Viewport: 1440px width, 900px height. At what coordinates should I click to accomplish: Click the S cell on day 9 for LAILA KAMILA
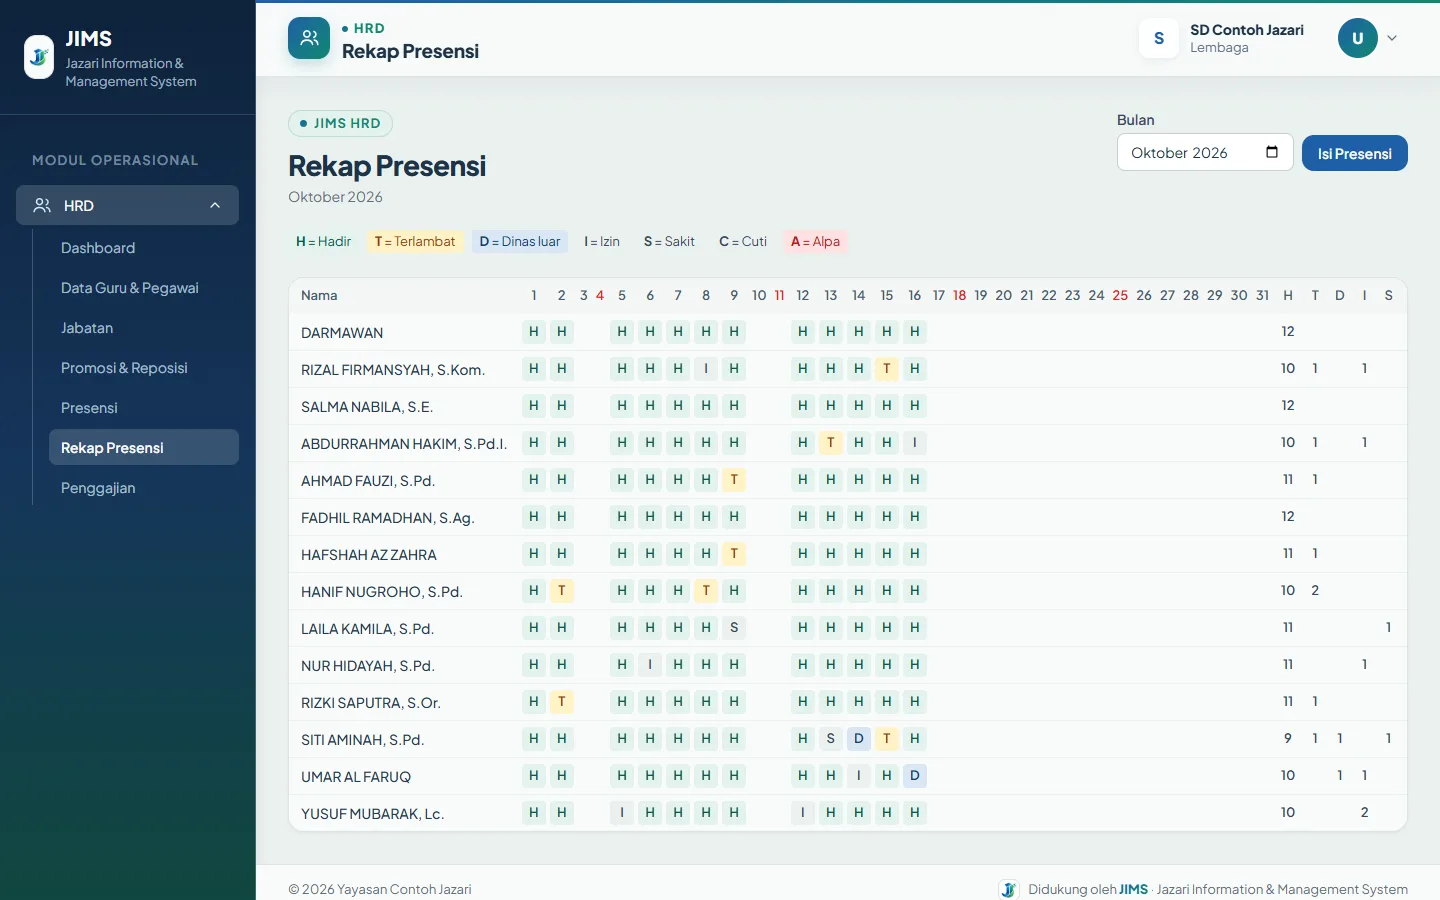(x=734, y=628)
